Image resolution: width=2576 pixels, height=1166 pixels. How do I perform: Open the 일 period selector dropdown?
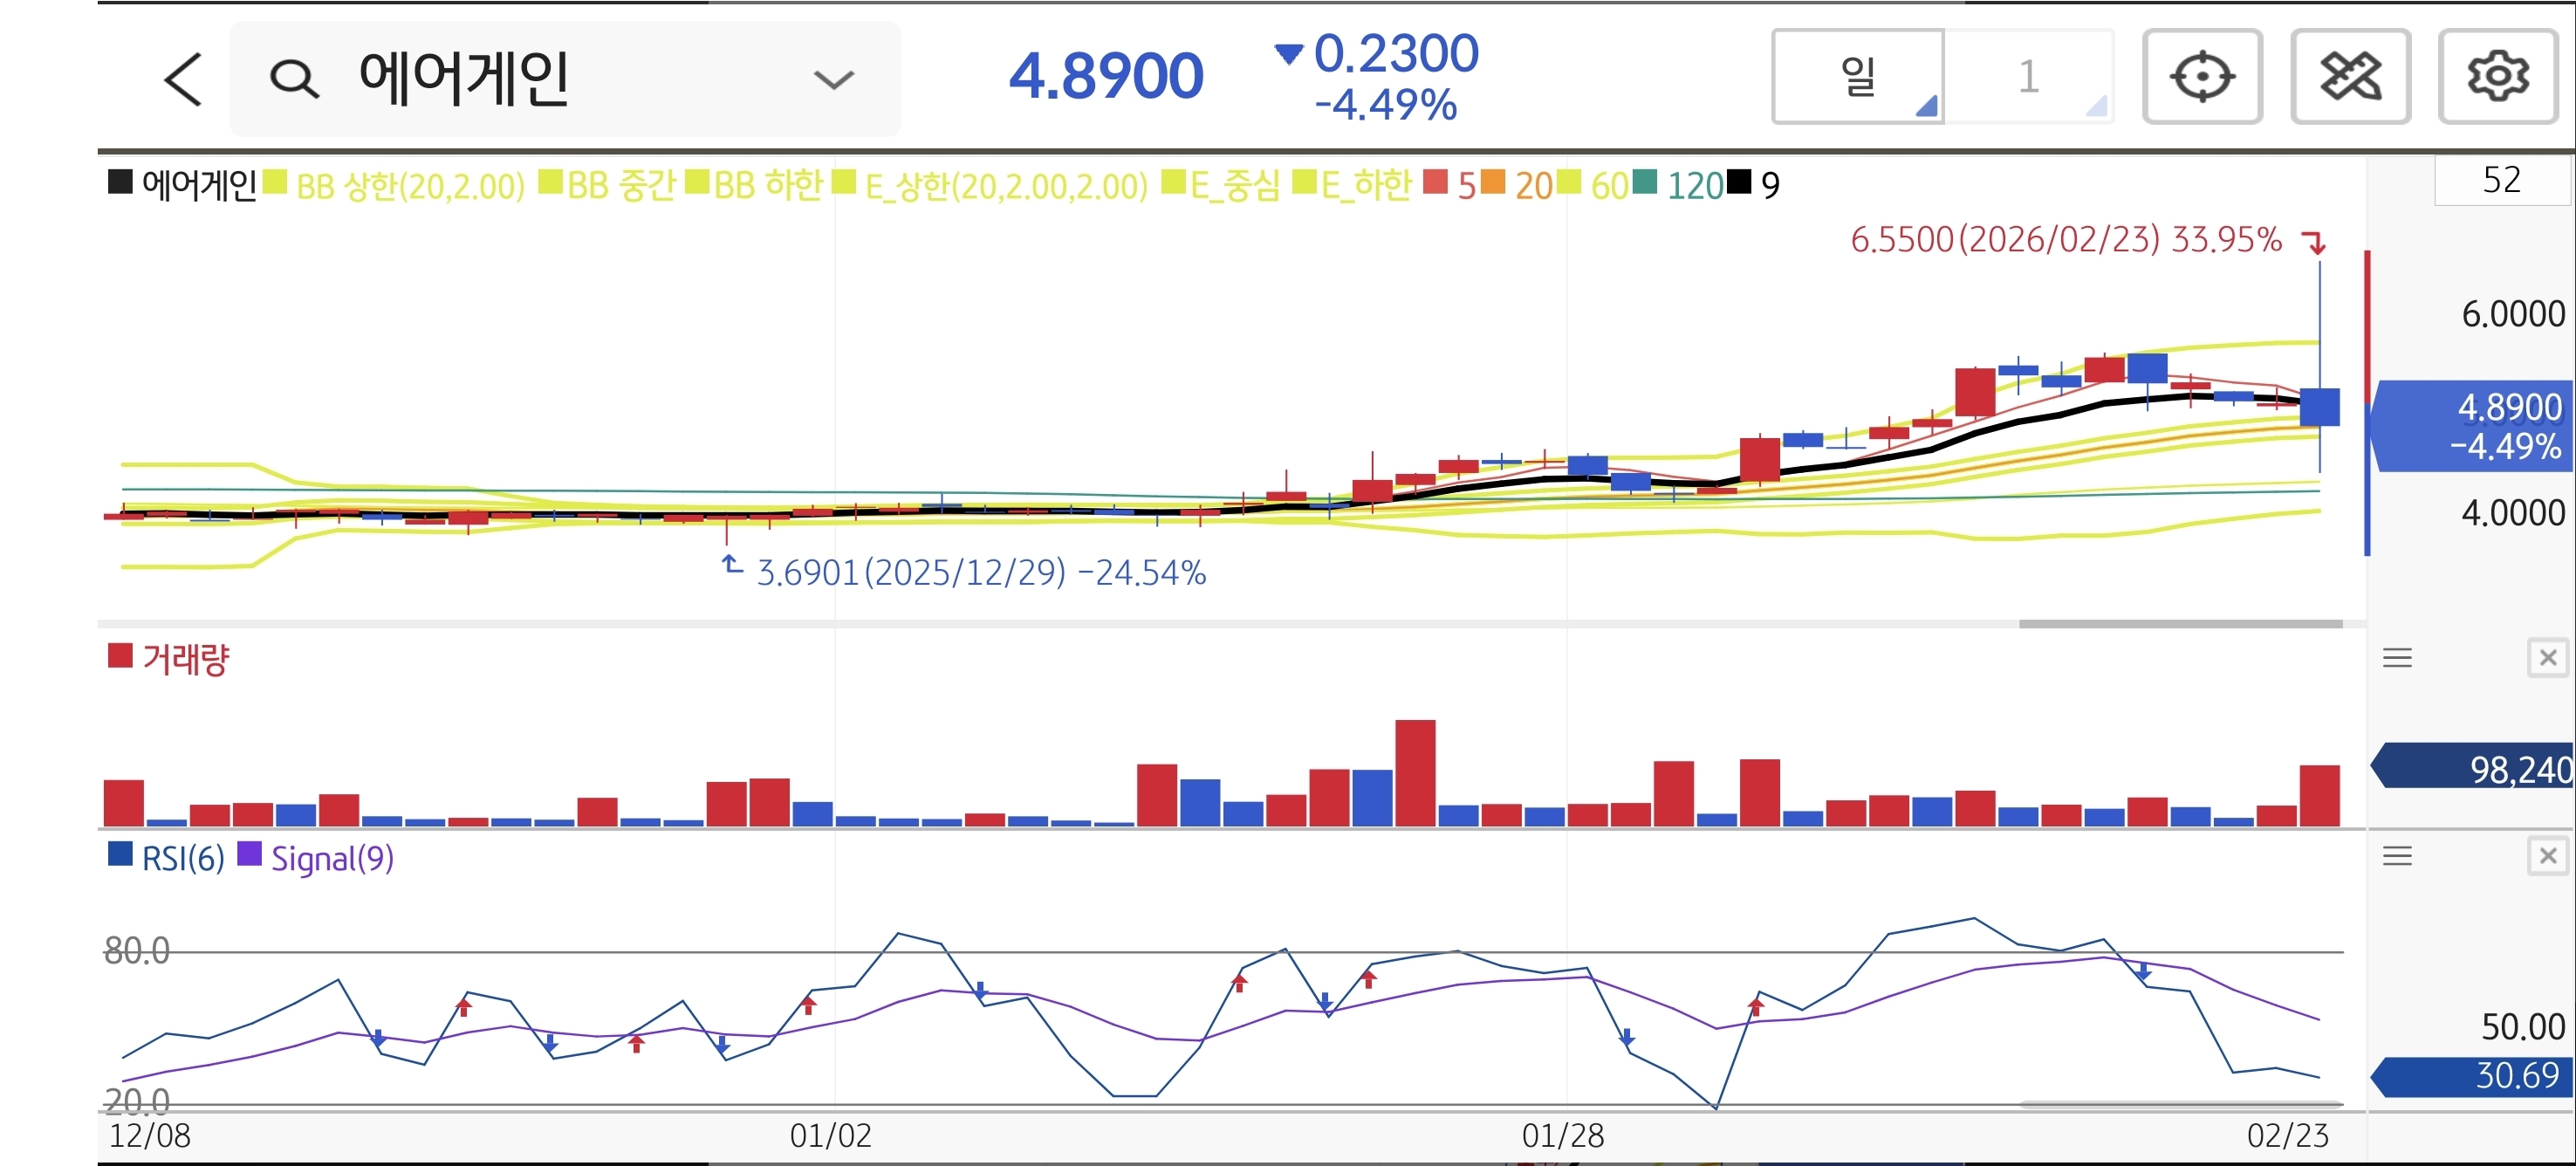point(1858,77)
